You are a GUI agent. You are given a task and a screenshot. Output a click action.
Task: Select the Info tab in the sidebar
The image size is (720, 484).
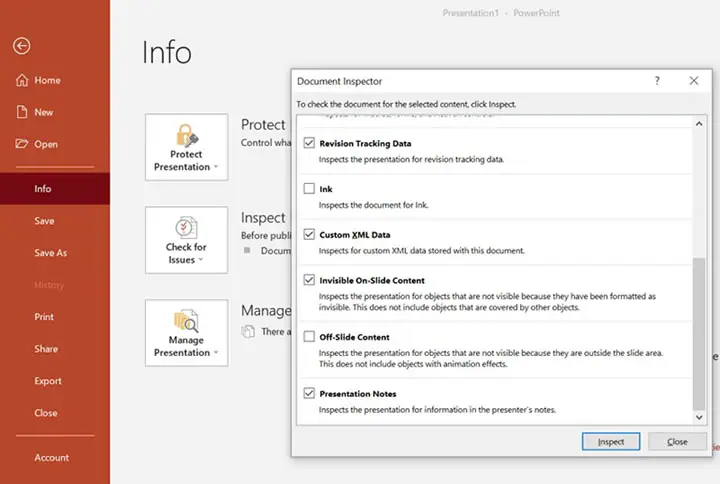click(x=55, y=189)
